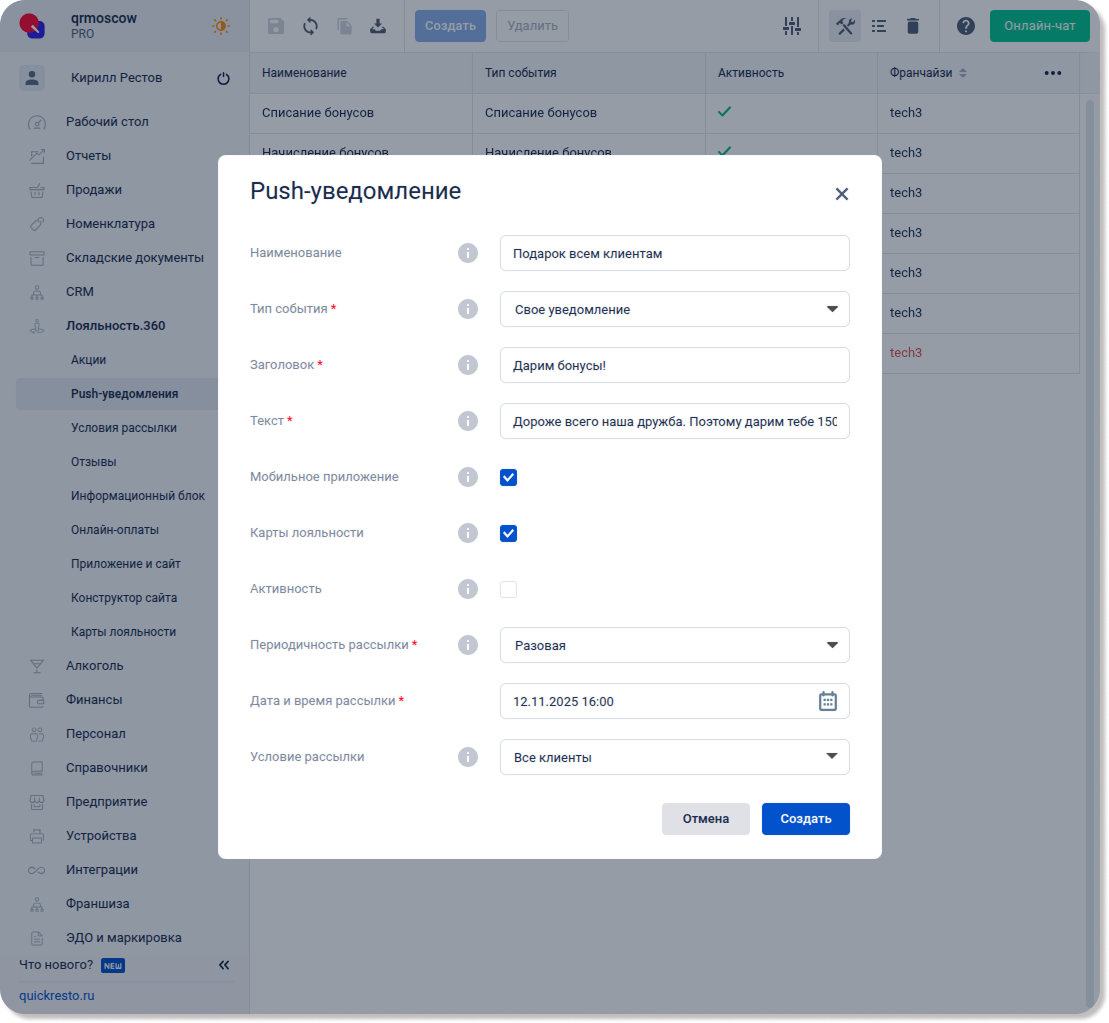Open the Условие рассылки dropdown
The height and width of the screenshot is (1023, 1109).
click(674, 757)
